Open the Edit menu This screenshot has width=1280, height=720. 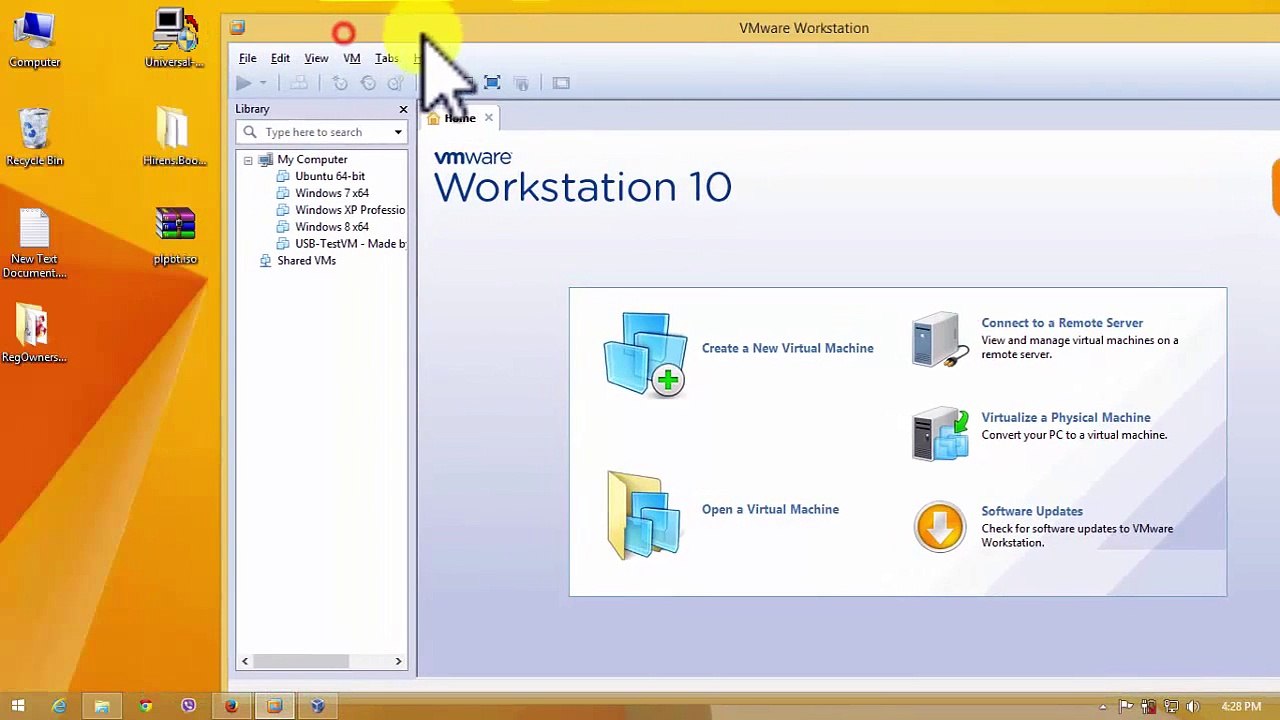(x=280, y=58)
